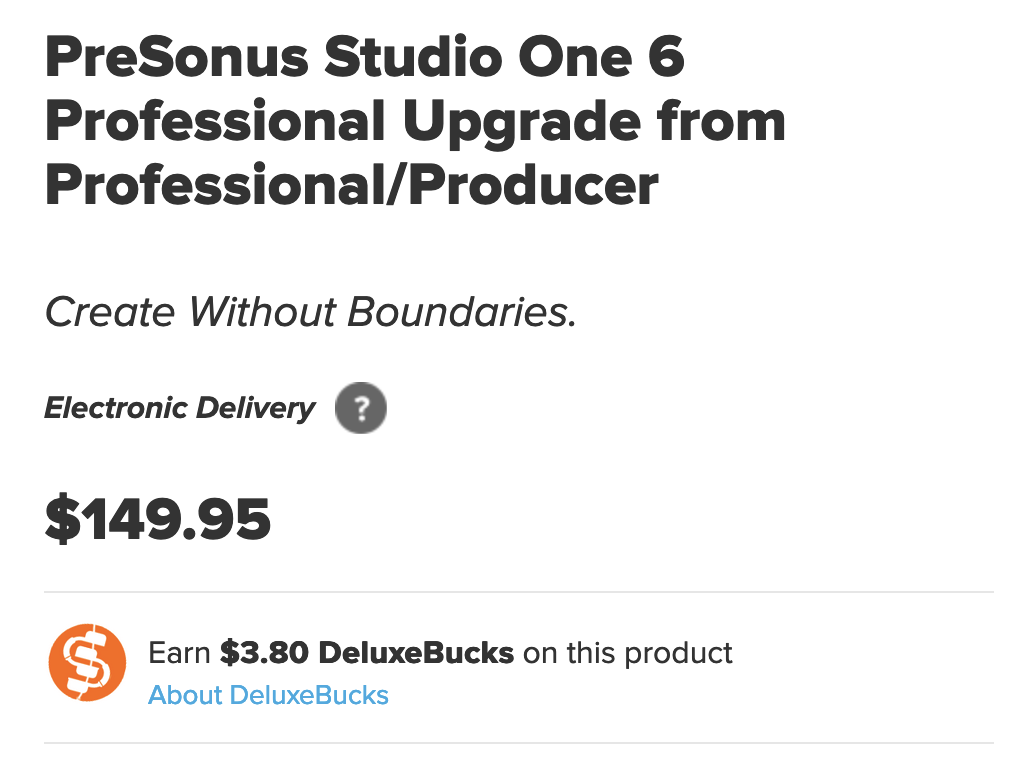Click the Create Without Boundaries tagline
This screenshot has height=766, width=1034.
(x=311, y=313)
